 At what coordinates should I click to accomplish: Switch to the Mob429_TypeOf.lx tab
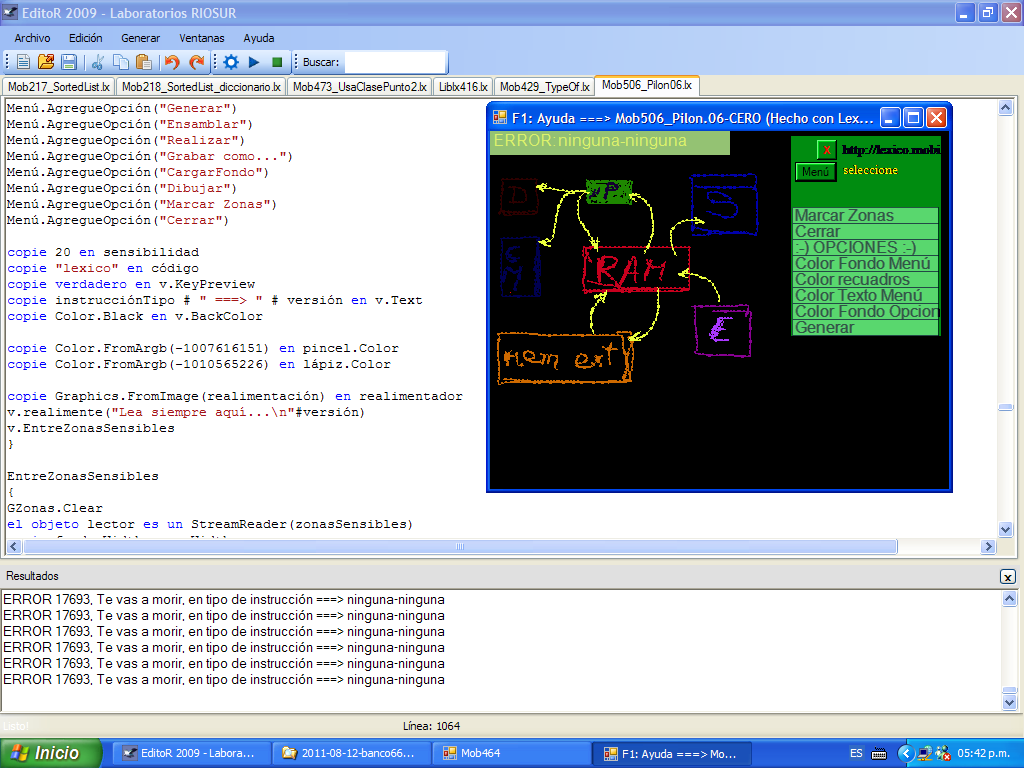(x=544, y=87)
